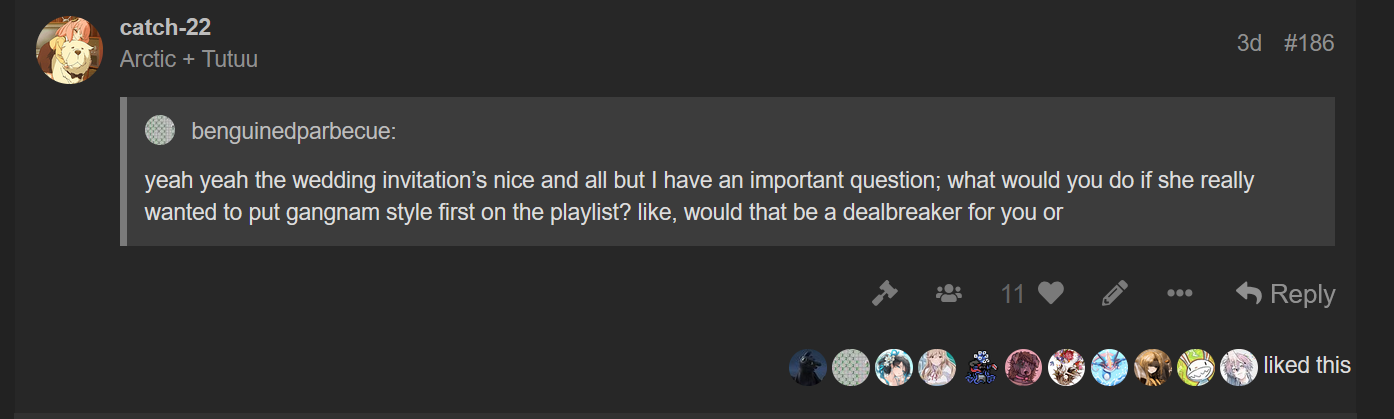Open the dark dragon liker avatar
The height and width of the screenshot is (419, 1394).
coord(808,367)
